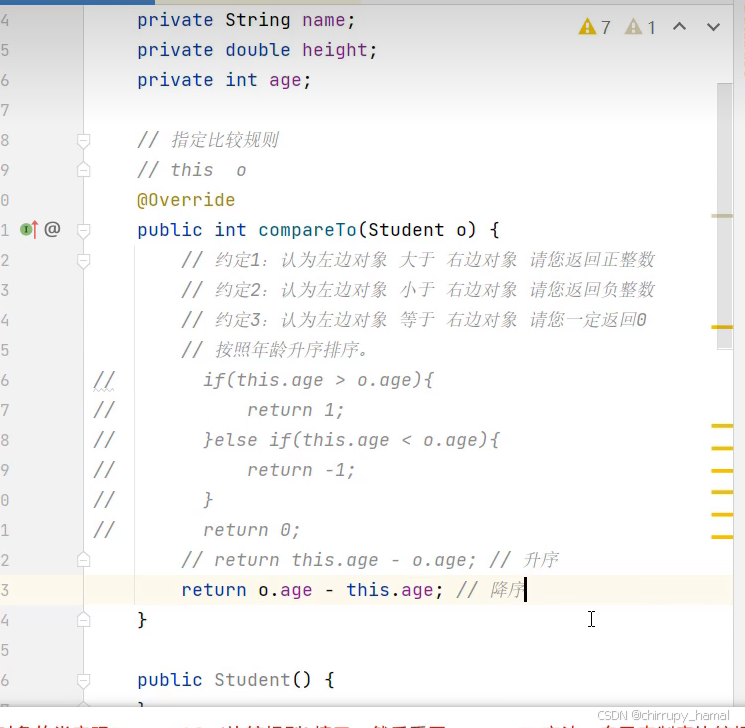The image size is (745, 728).
Task: Click the olive stripe marker near compareTo line
Action: point(722,216)
